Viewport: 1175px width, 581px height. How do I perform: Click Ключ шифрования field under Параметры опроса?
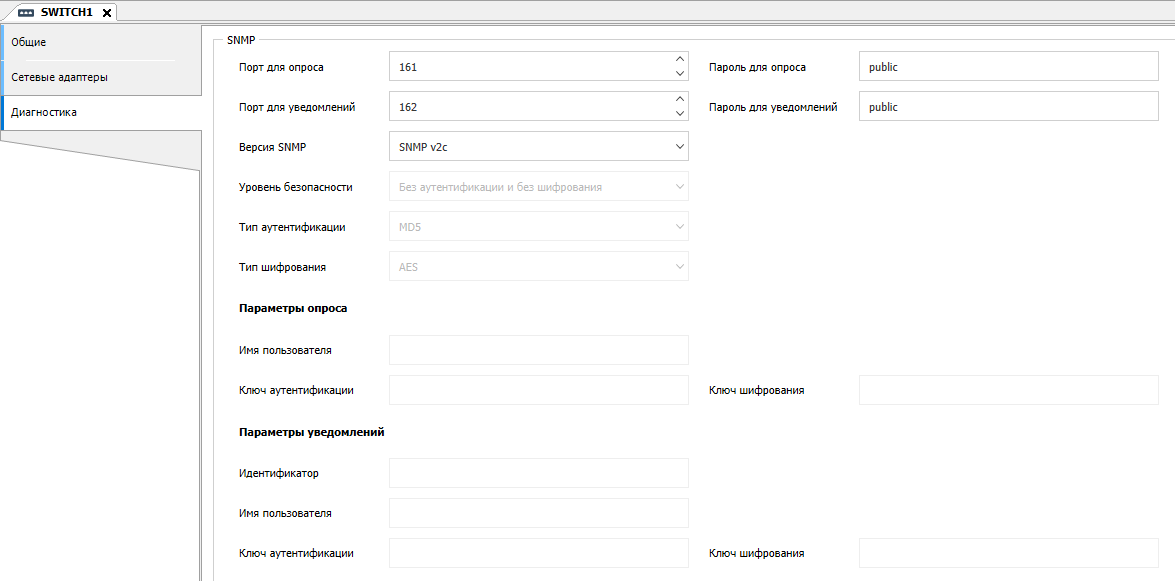coord(1008,390)
